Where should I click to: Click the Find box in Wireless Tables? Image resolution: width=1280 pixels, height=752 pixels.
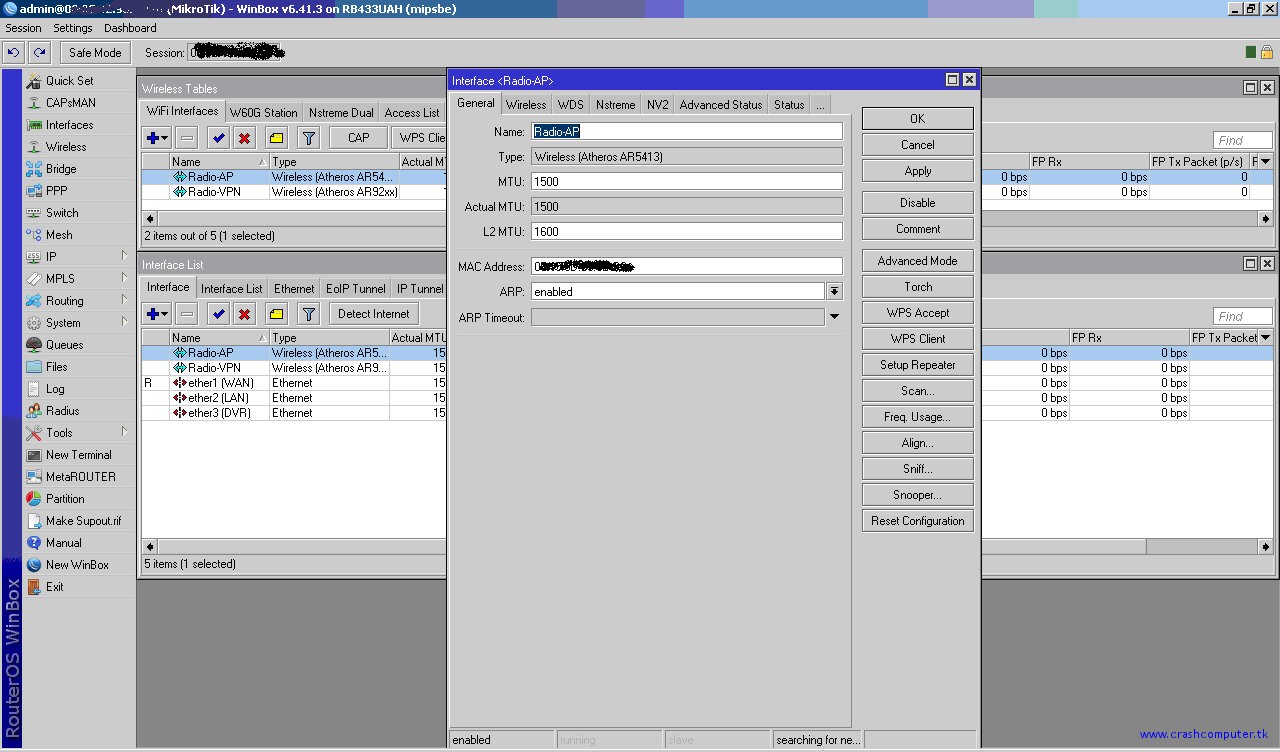tap(1243, 141)
